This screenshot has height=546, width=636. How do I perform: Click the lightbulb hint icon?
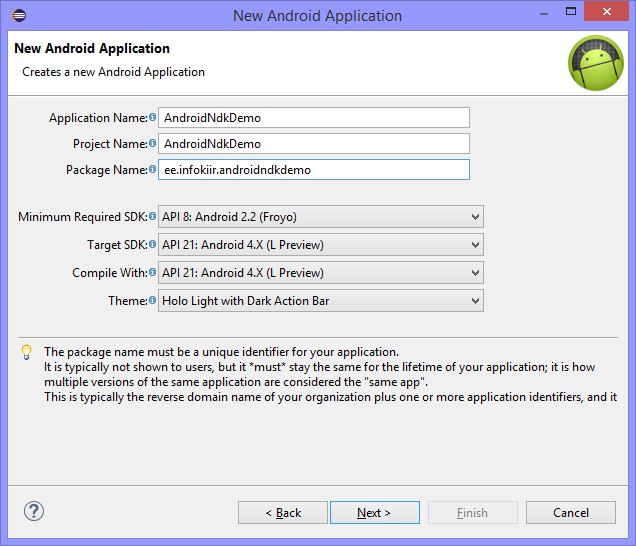(27, 352)
